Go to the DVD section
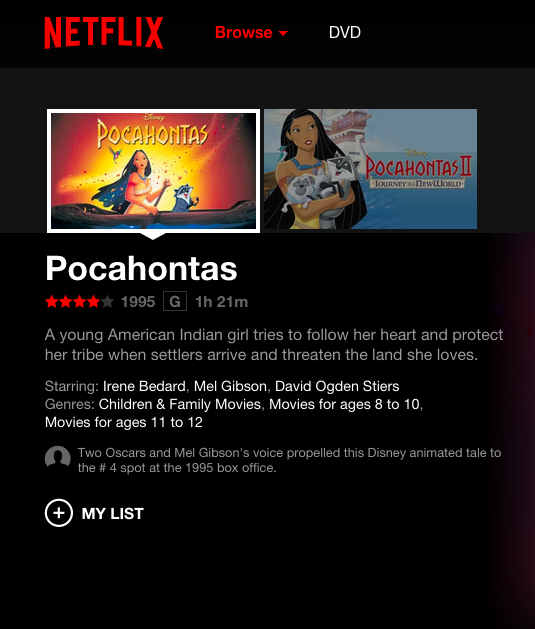Screen dimensions: 535x629 coord(345,32)
